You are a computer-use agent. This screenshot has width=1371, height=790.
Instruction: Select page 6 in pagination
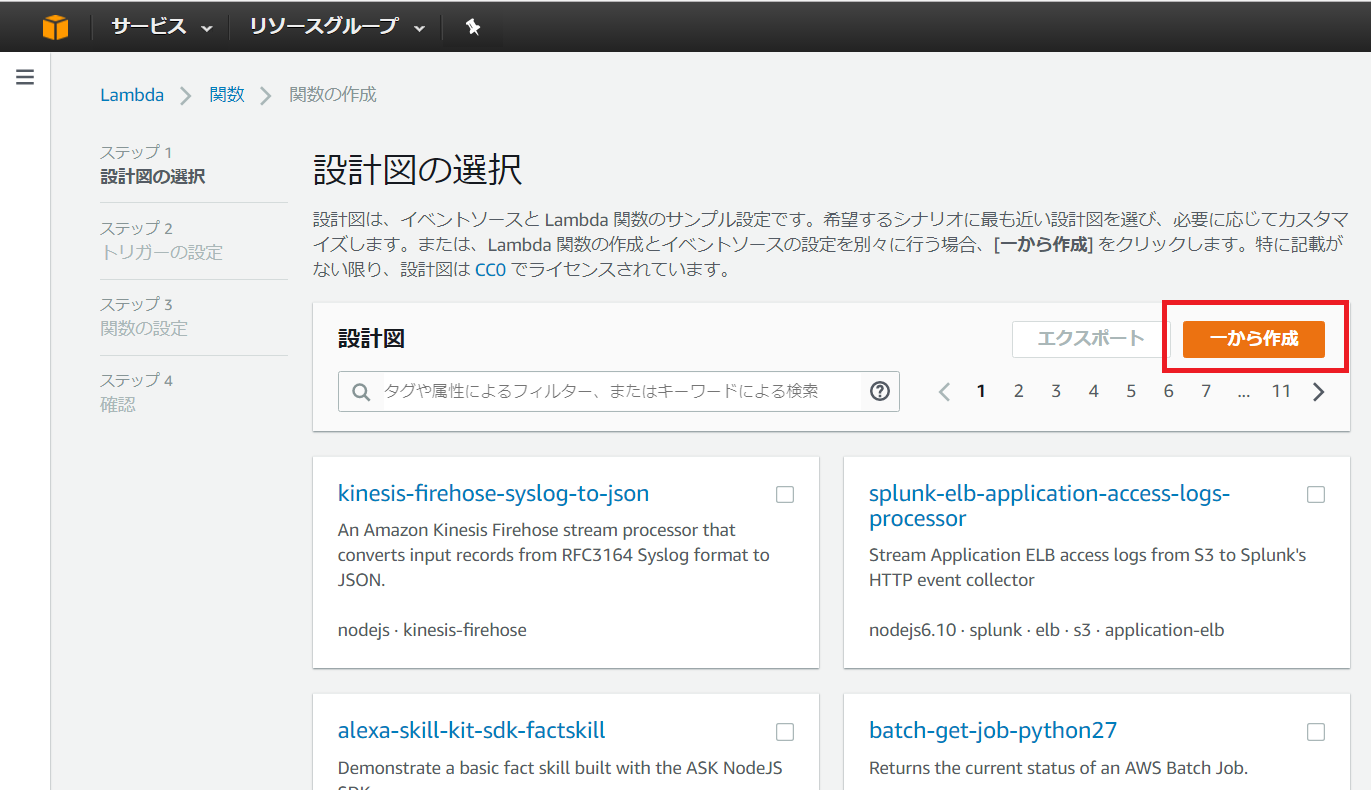pos(1168,392)
